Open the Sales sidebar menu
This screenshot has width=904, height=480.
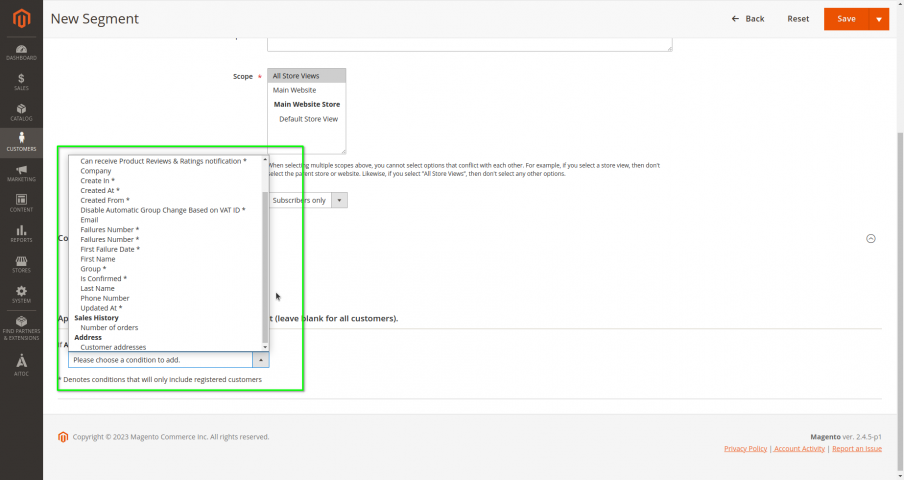click(21, 82)
